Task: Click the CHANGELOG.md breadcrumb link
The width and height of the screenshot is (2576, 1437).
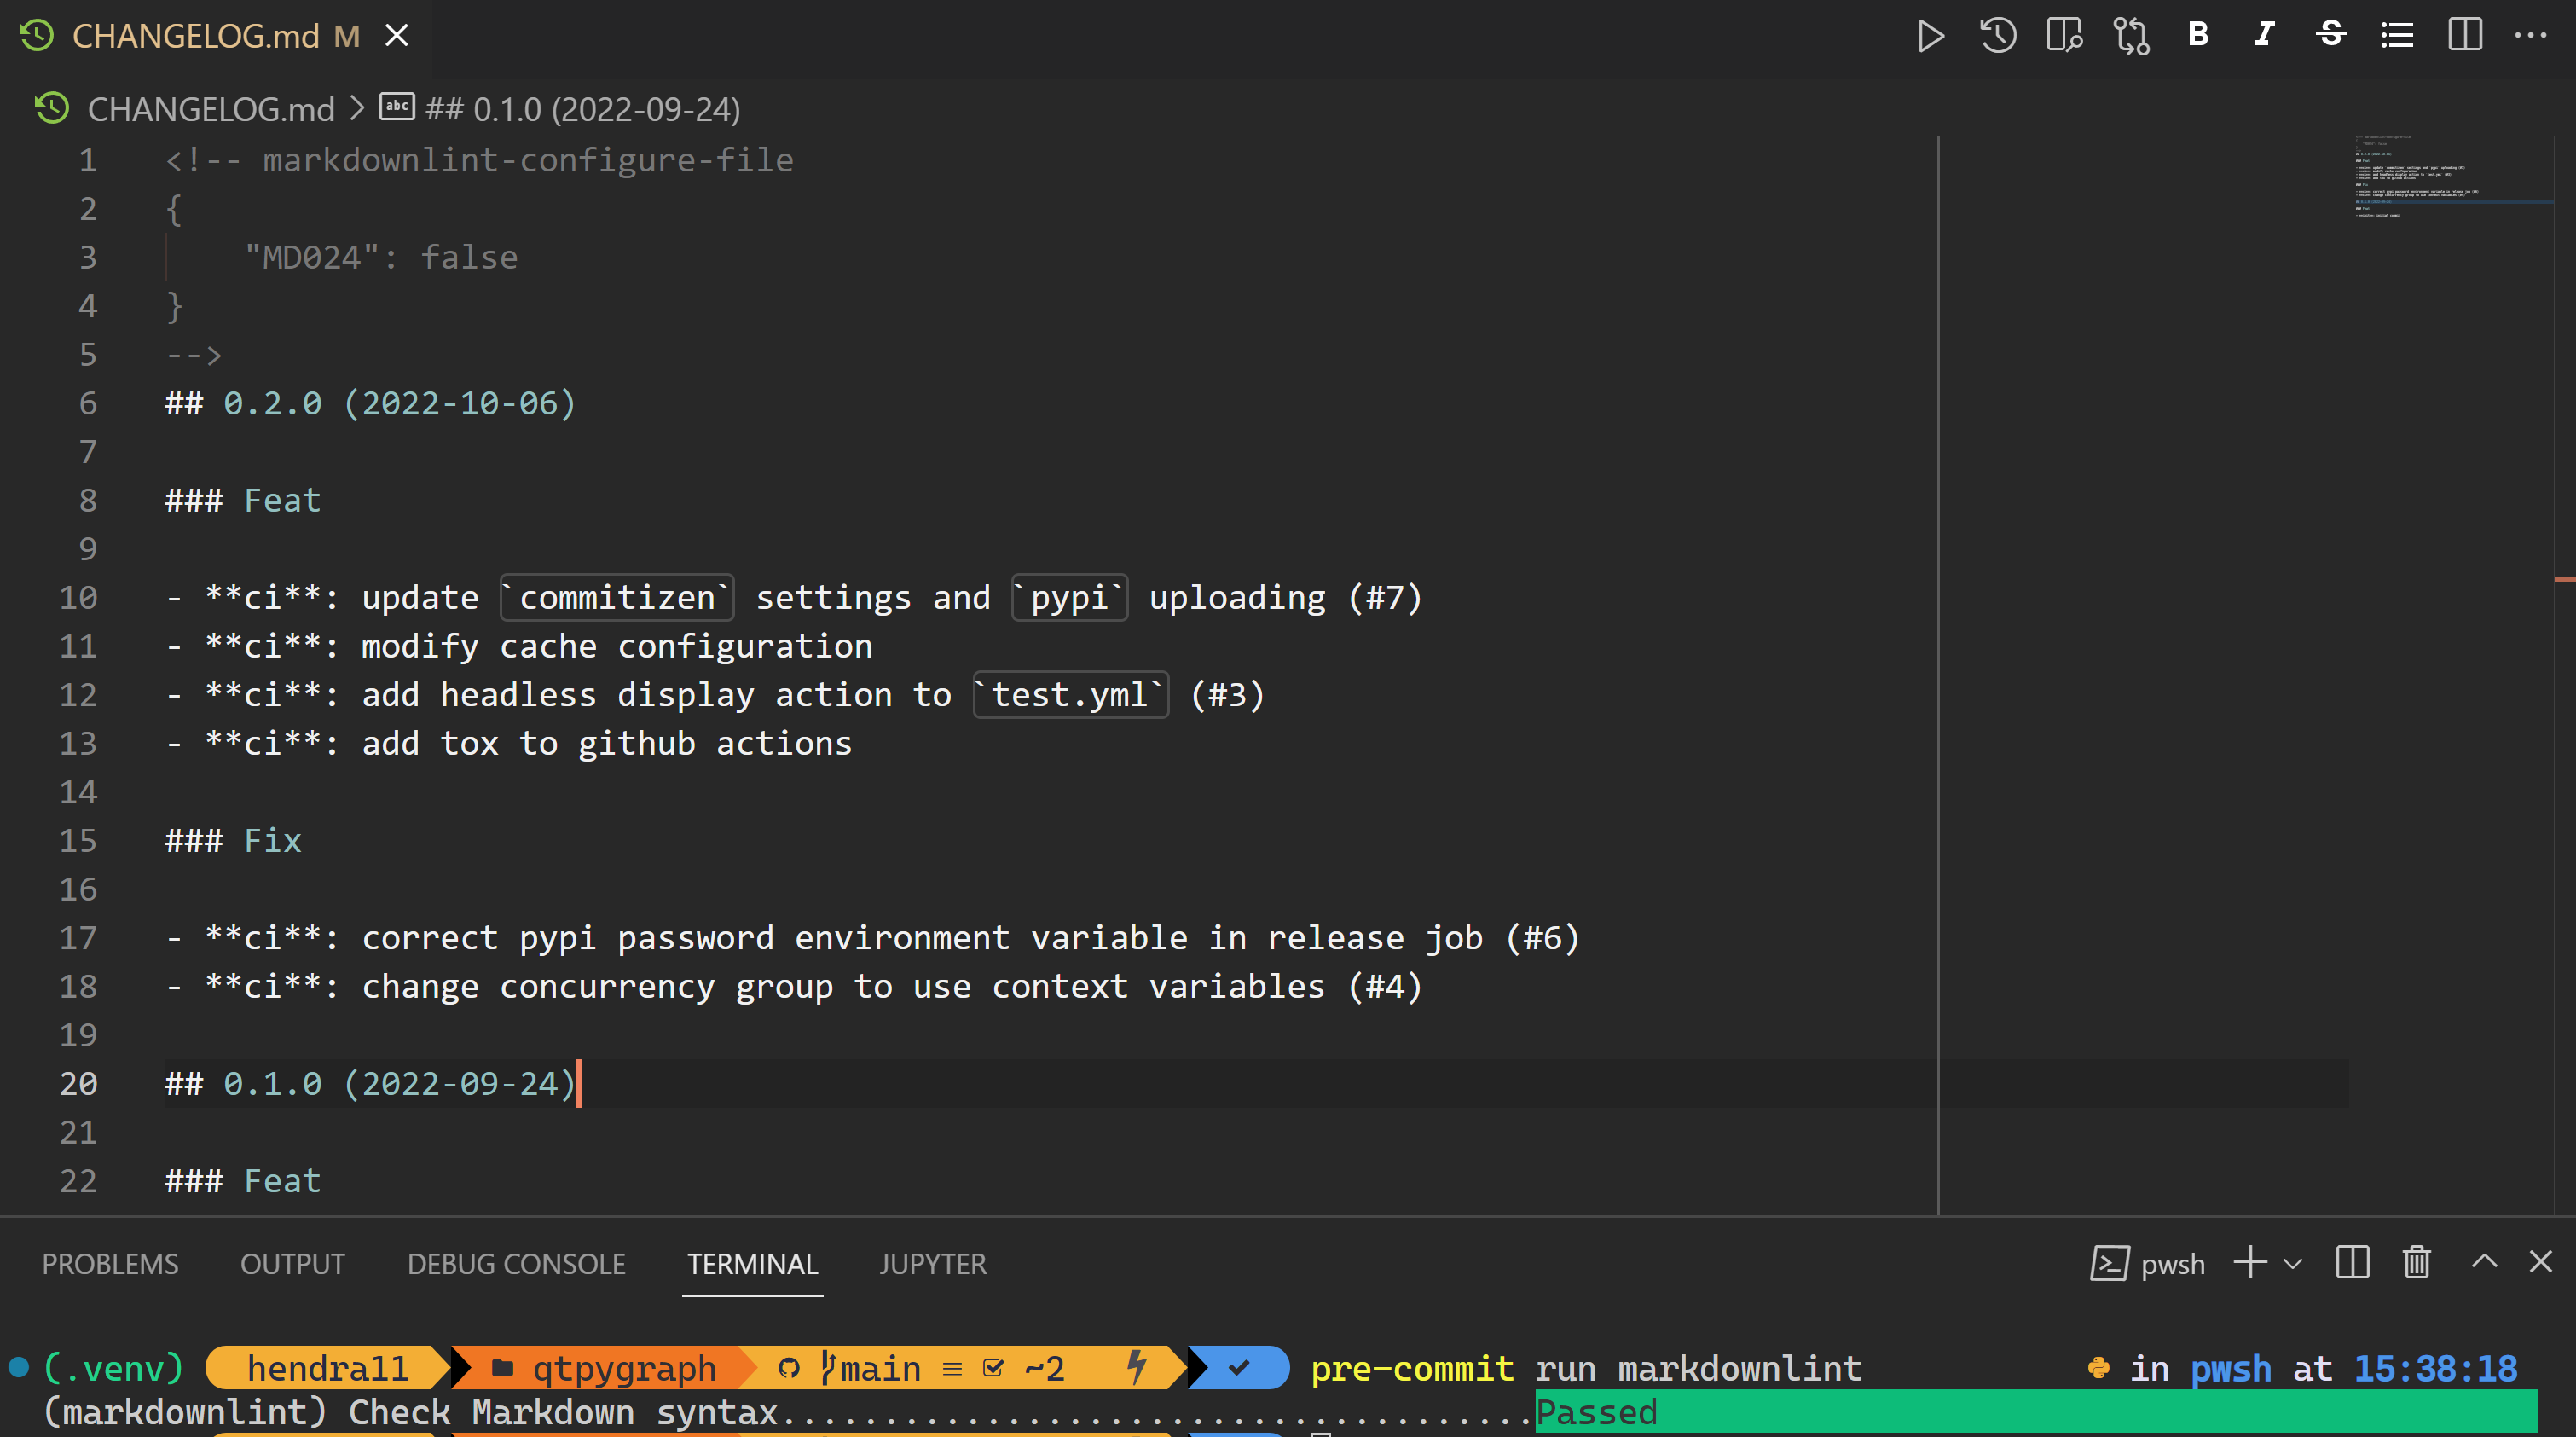Action: pyautogui.click(x=210, y=109)
